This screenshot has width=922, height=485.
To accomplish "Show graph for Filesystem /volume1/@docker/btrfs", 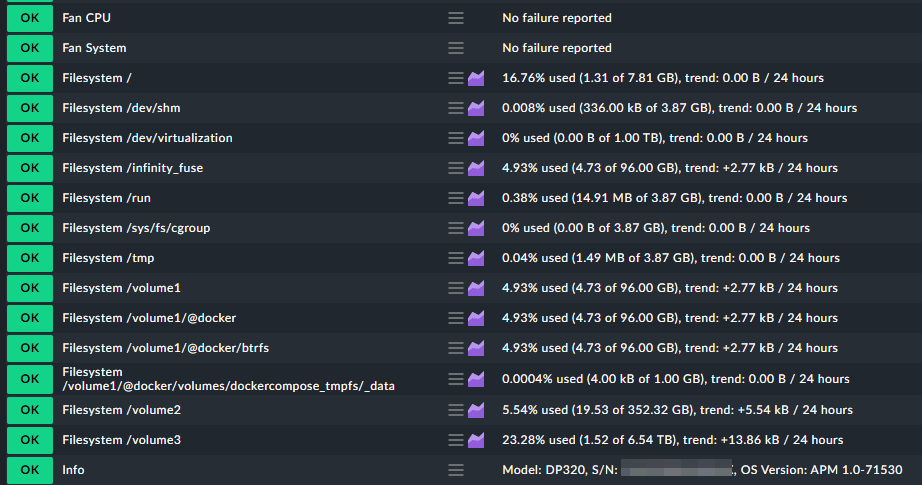I will click(476, 348).
